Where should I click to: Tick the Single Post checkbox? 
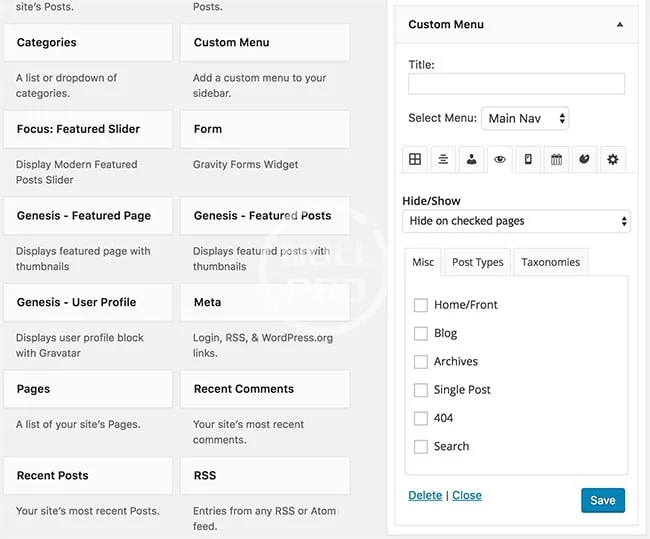(421, 390)
